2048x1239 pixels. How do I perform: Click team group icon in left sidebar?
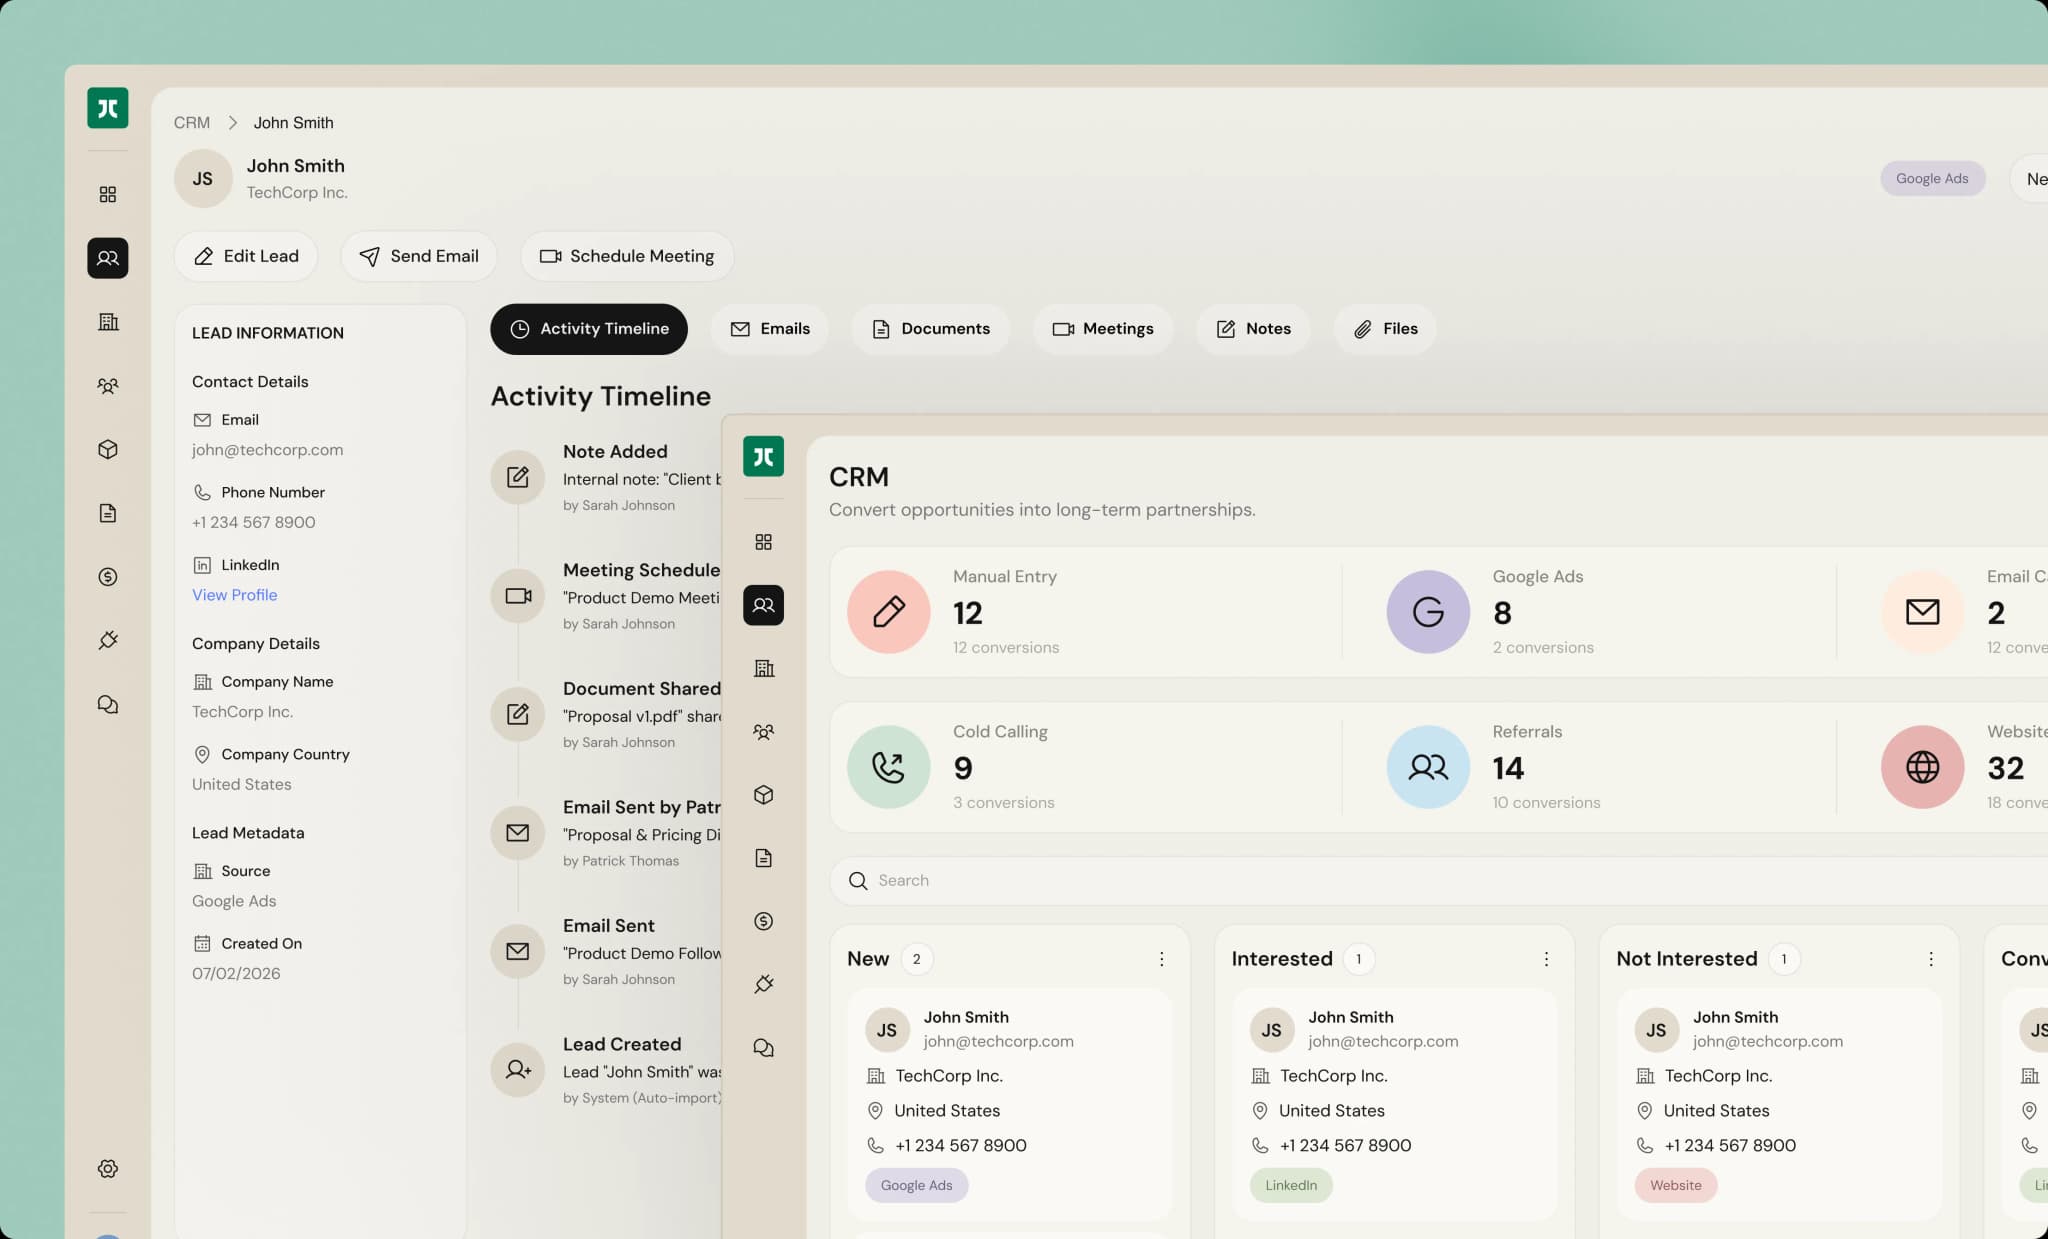click(108, 386)
